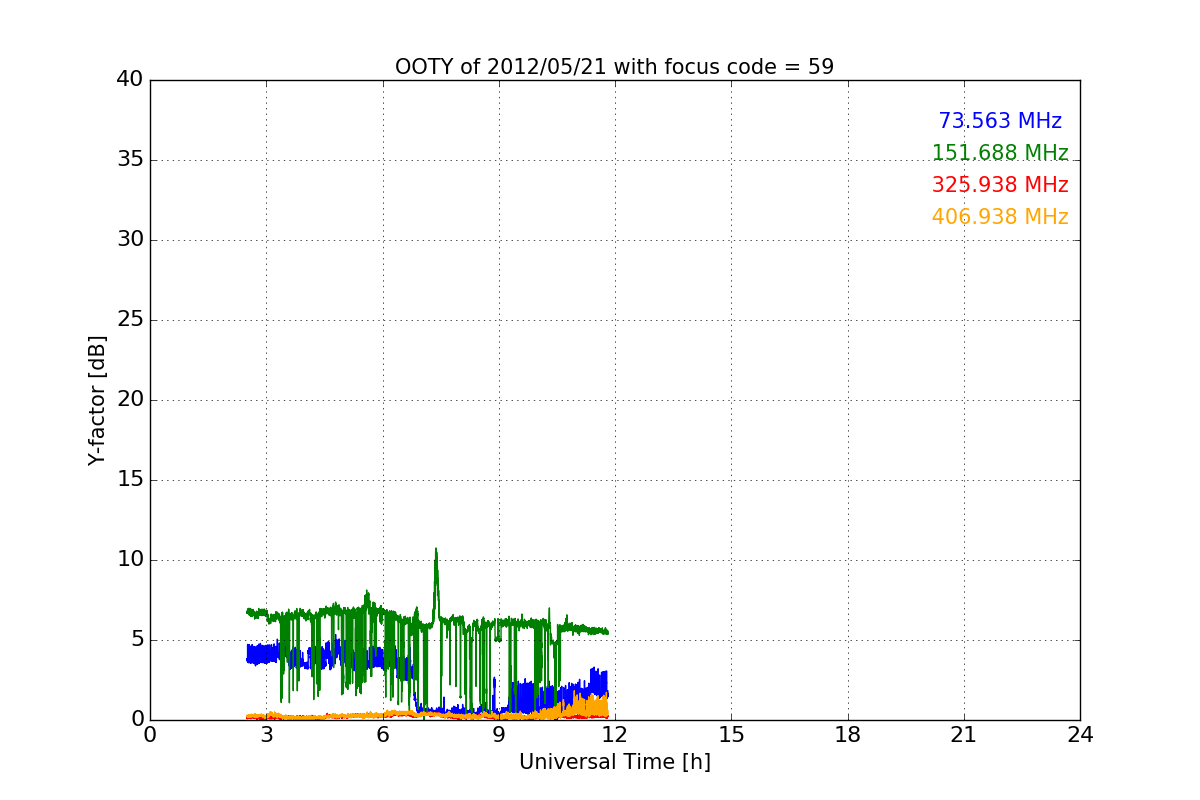This screenshot has width=1200, height=800.
Task: Click the y-axis tick label 5
Action: 137,640
